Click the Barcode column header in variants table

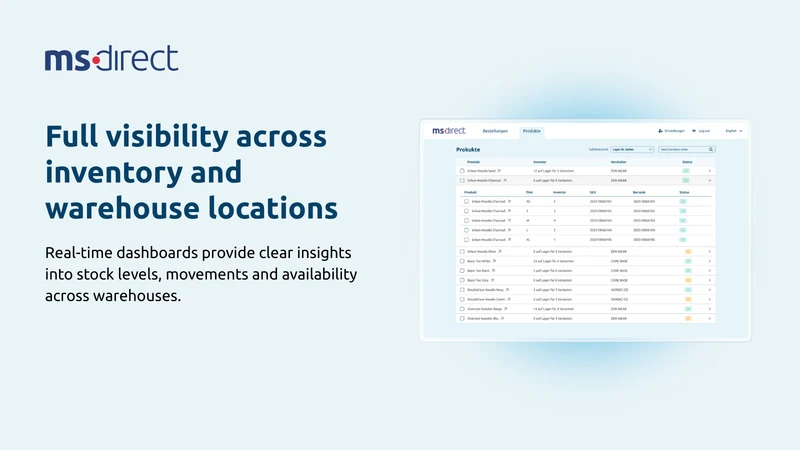[639, 192]
